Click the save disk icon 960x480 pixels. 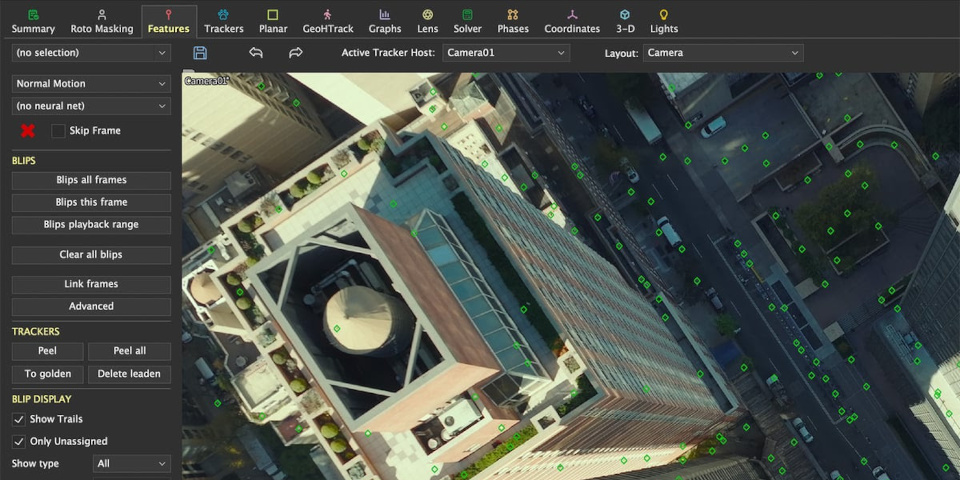coord(200,53)
